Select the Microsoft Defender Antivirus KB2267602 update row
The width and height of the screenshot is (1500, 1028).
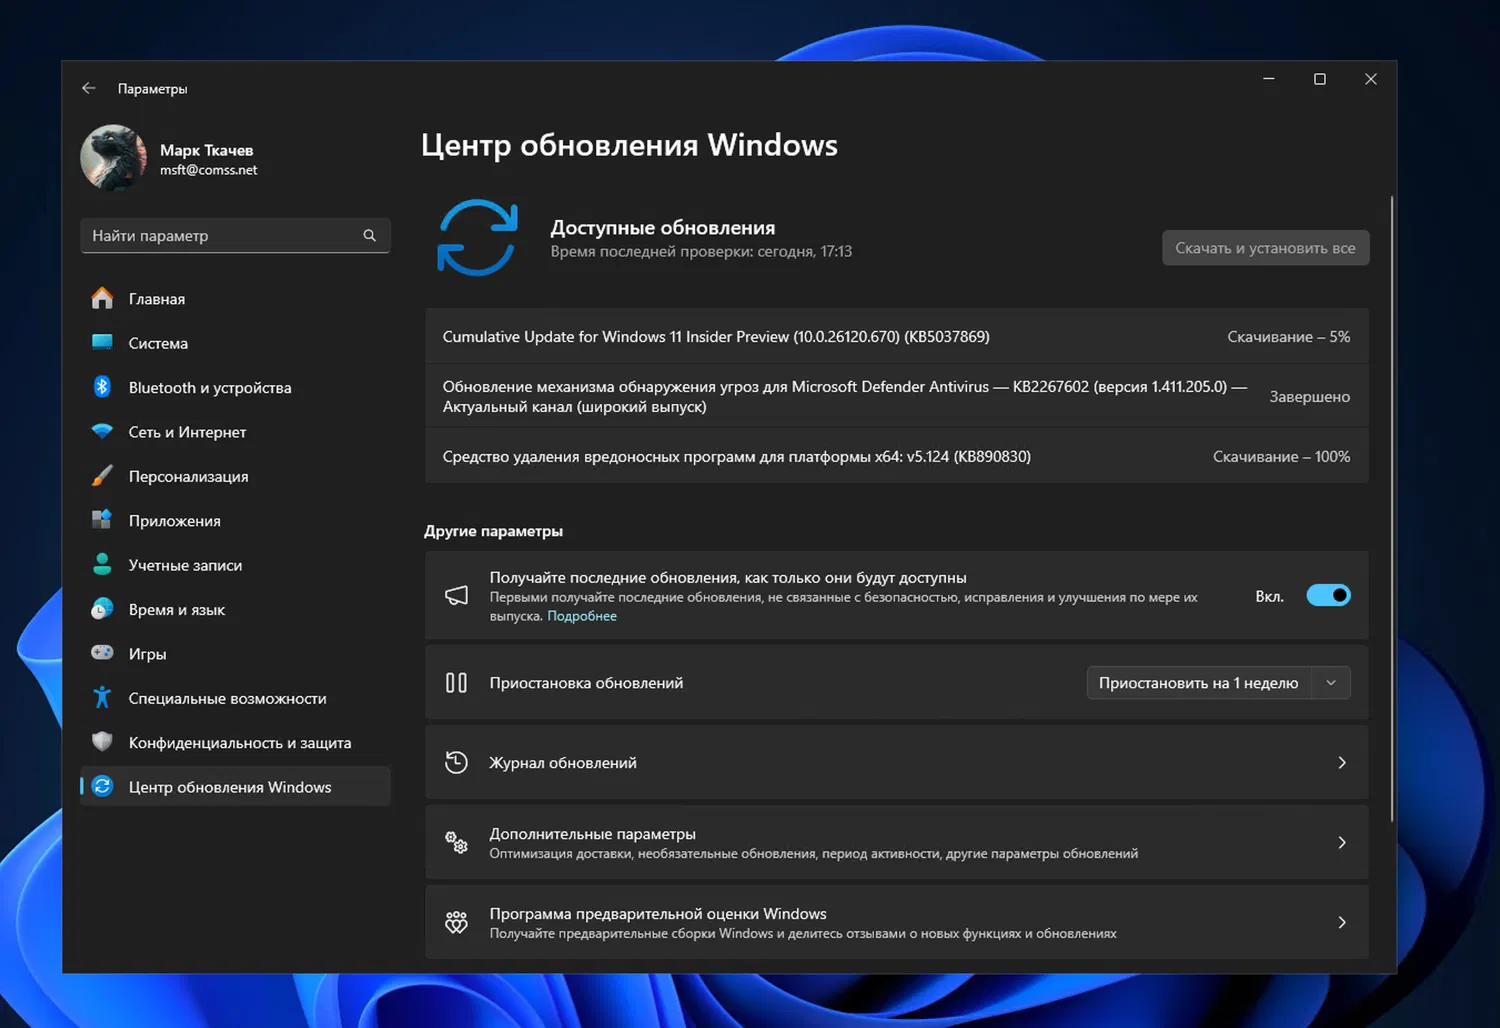(x=897, y=397)
